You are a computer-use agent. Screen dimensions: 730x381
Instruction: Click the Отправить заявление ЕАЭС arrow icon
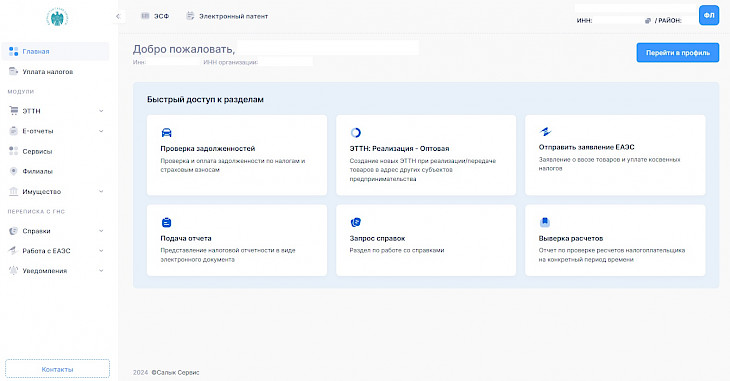click(x=545, y=132)
